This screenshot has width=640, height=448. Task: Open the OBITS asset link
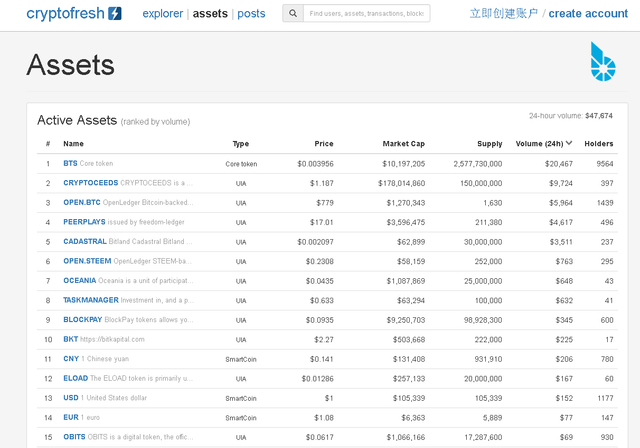coord(74,437)
